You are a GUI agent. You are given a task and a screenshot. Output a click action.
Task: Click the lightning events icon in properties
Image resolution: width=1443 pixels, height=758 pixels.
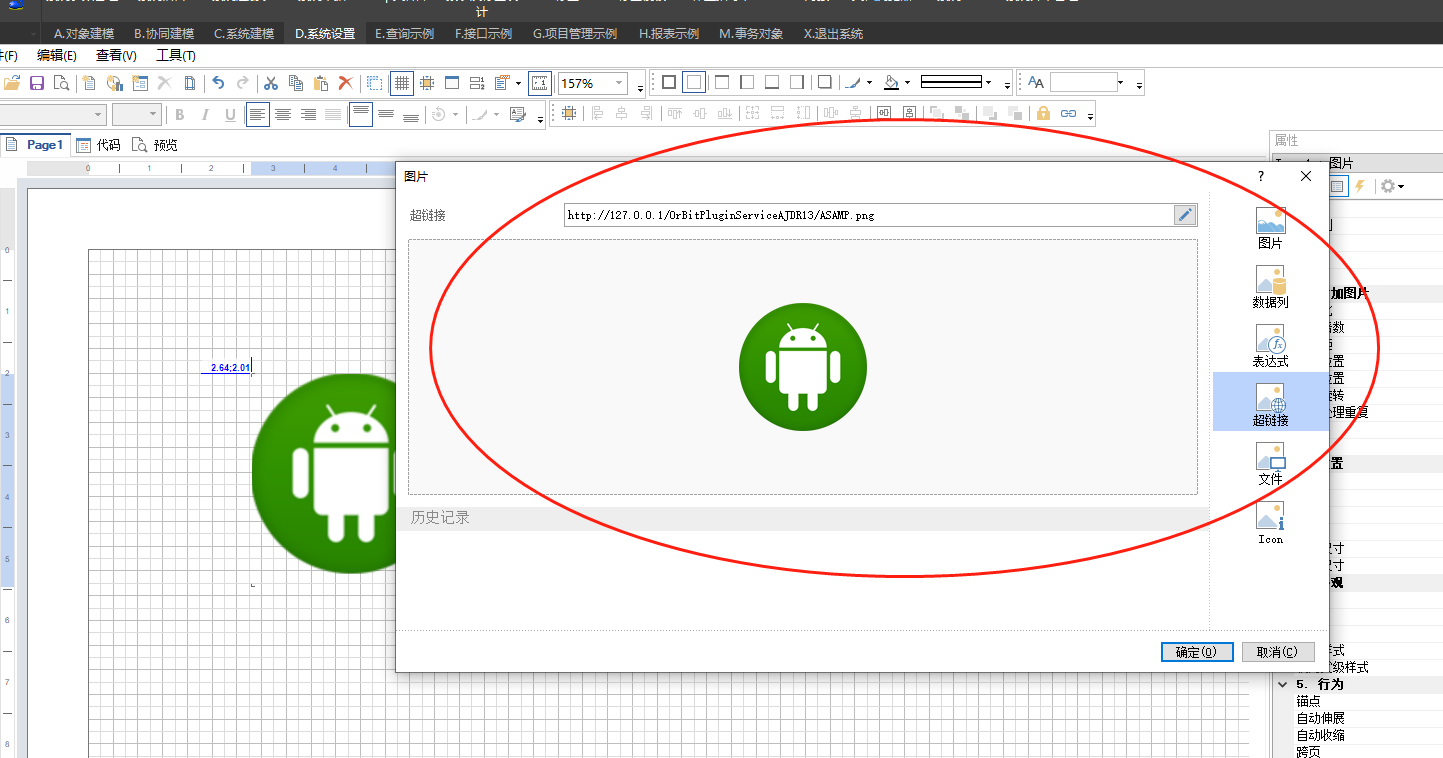tap(1360, 186)
